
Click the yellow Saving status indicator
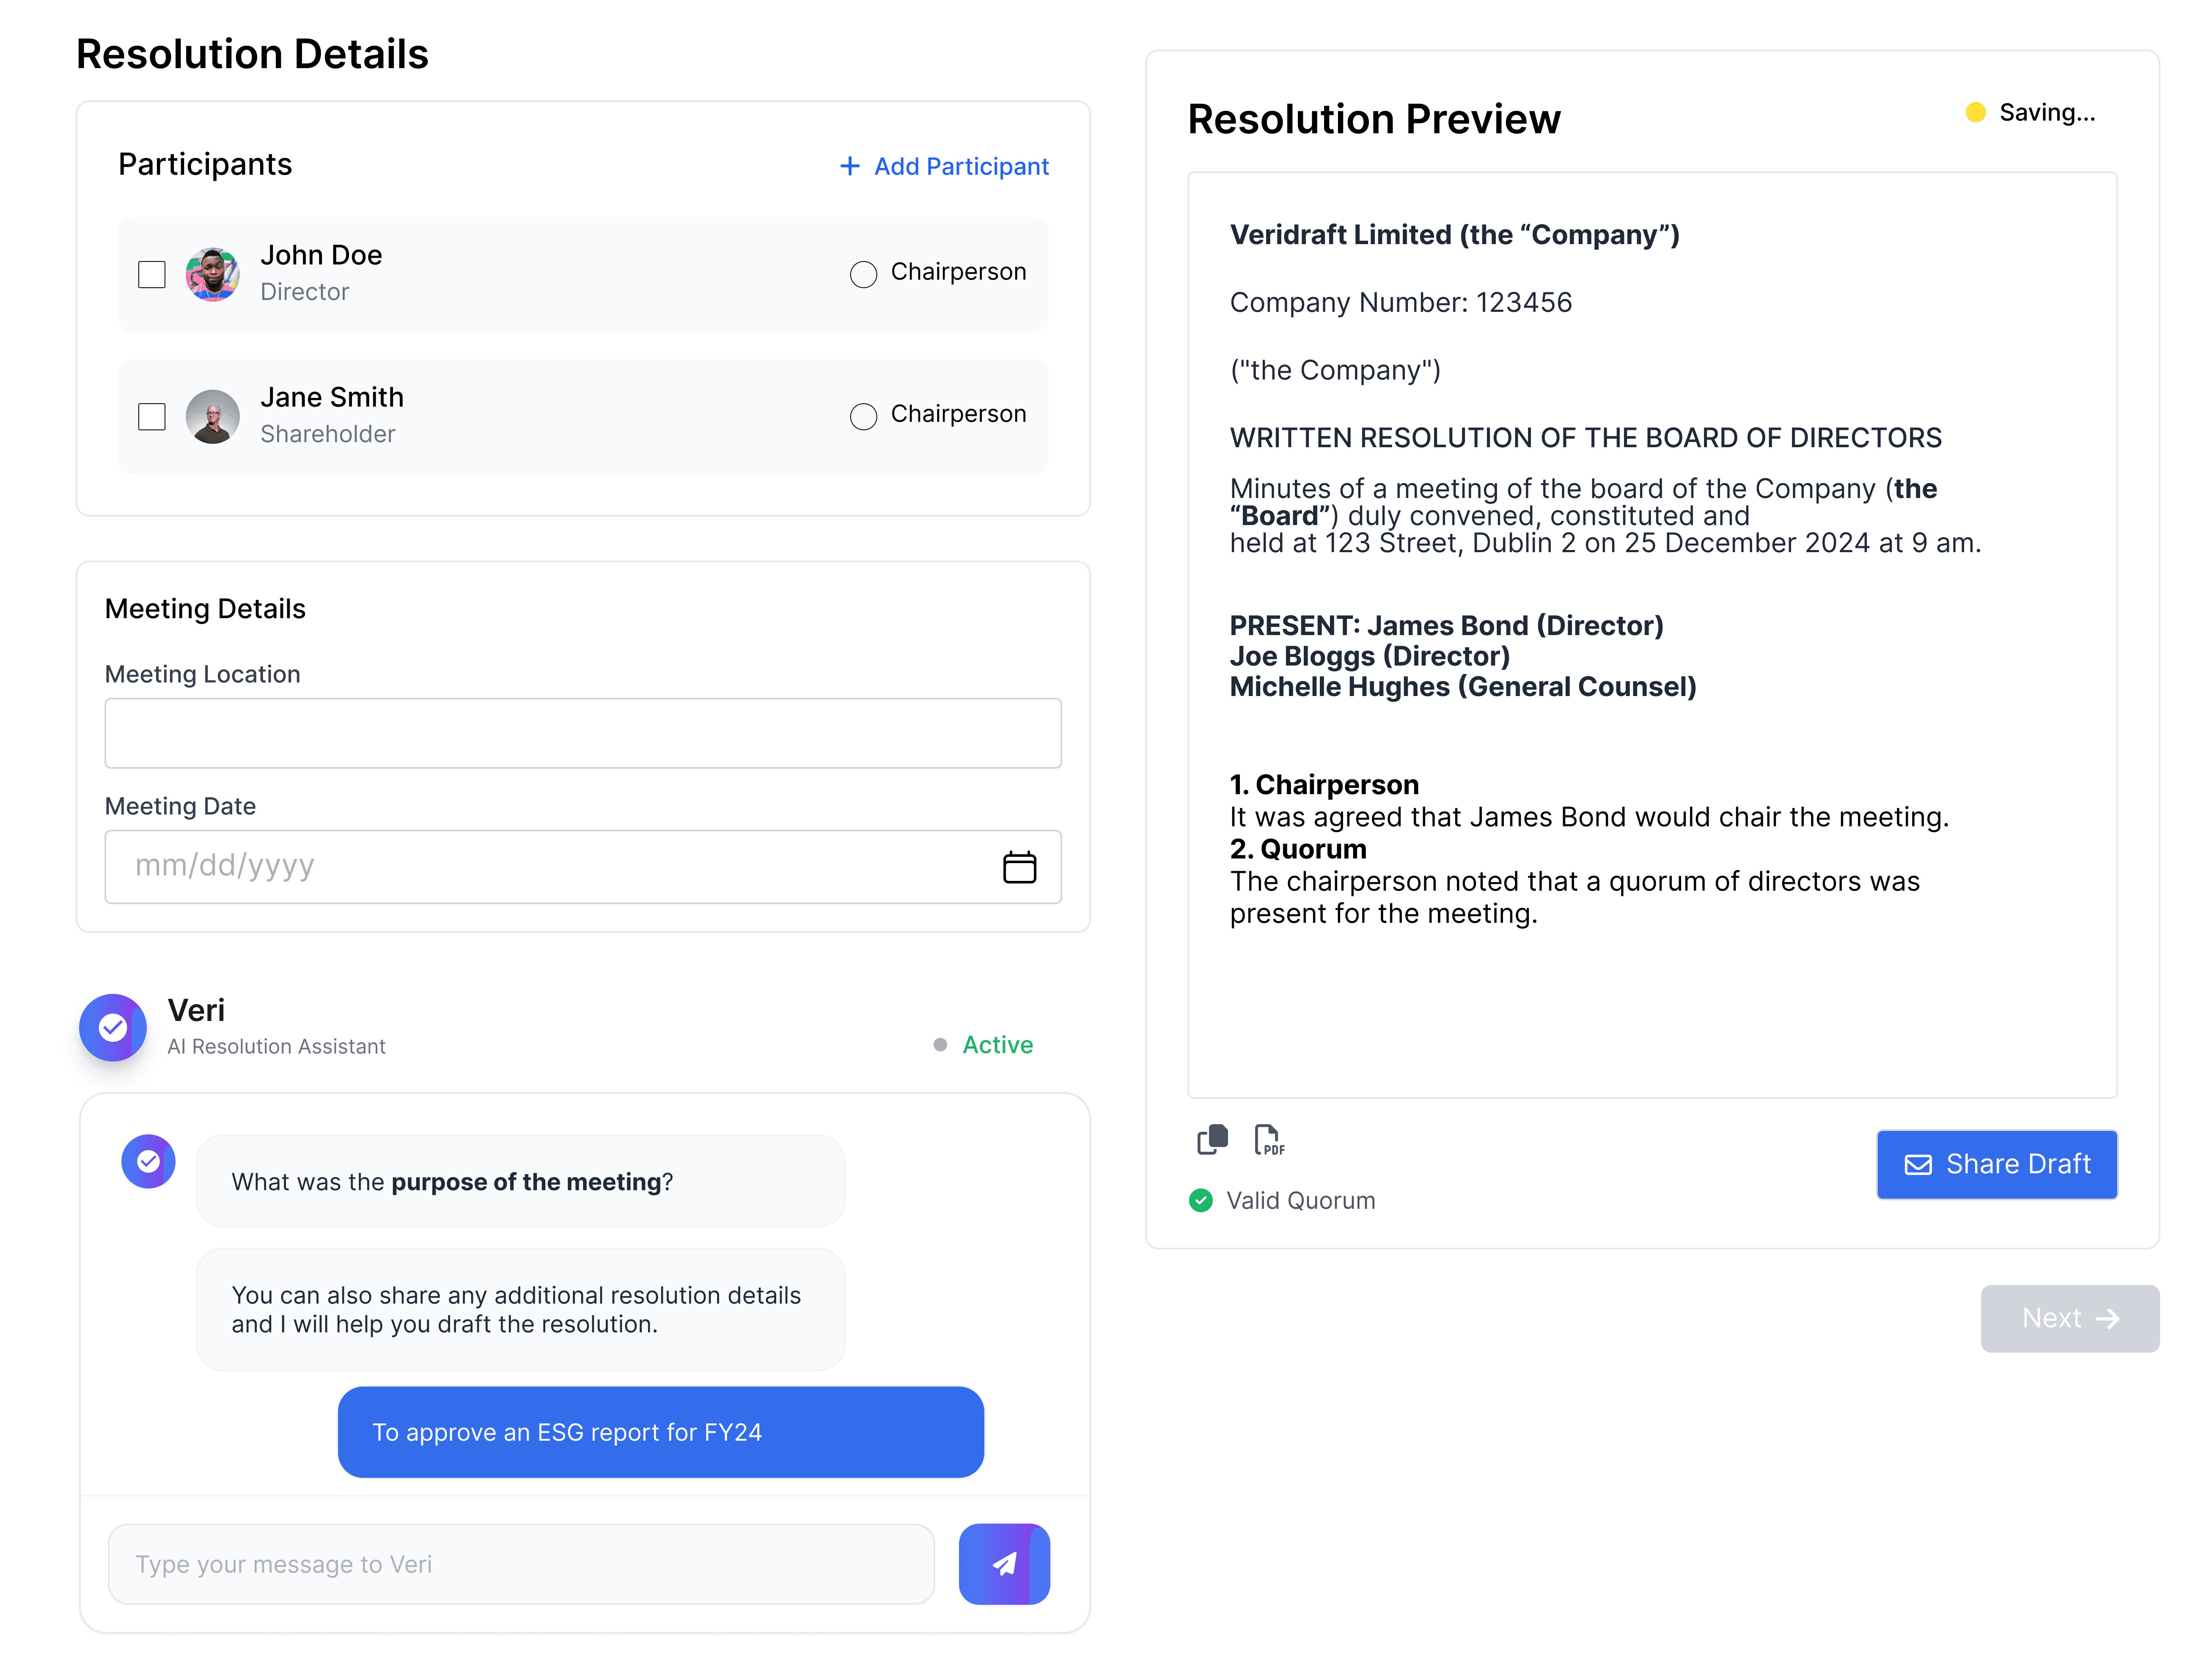(1975, 112)
